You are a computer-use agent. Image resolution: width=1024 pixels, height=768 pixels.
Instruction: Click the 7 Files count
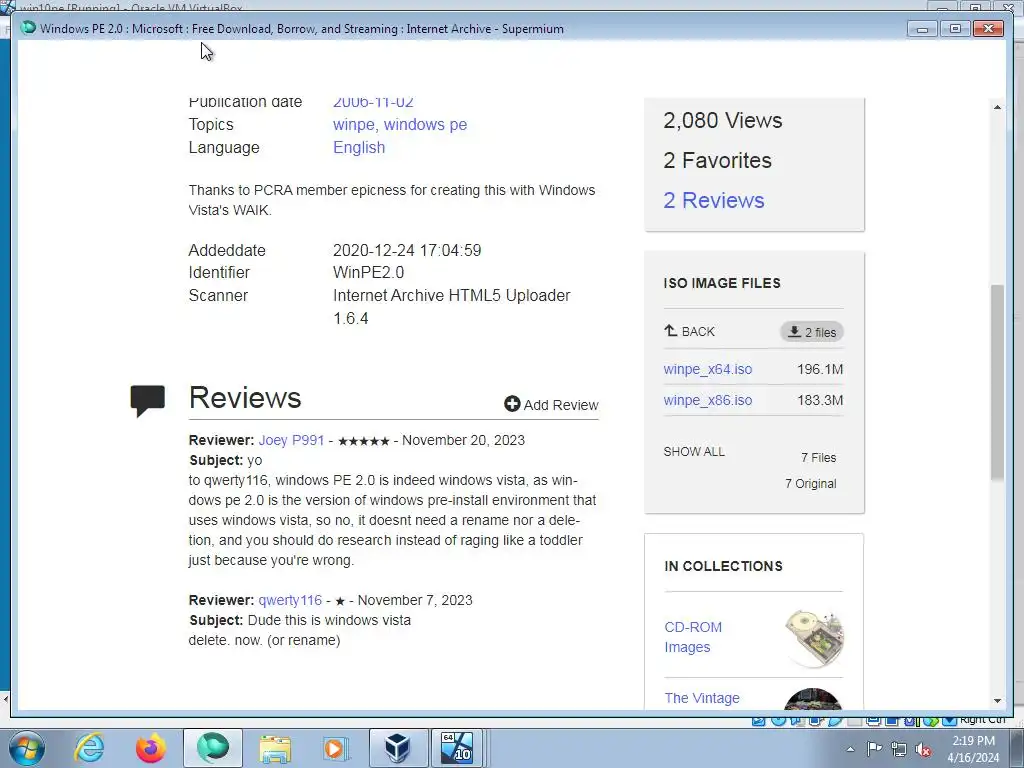(x=818, y=458)
